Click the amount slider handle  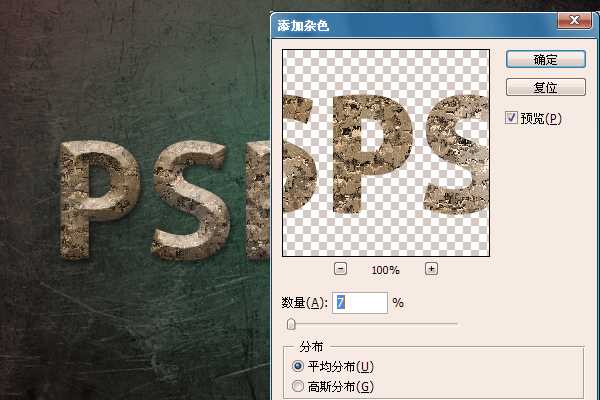tap(291, 324)
